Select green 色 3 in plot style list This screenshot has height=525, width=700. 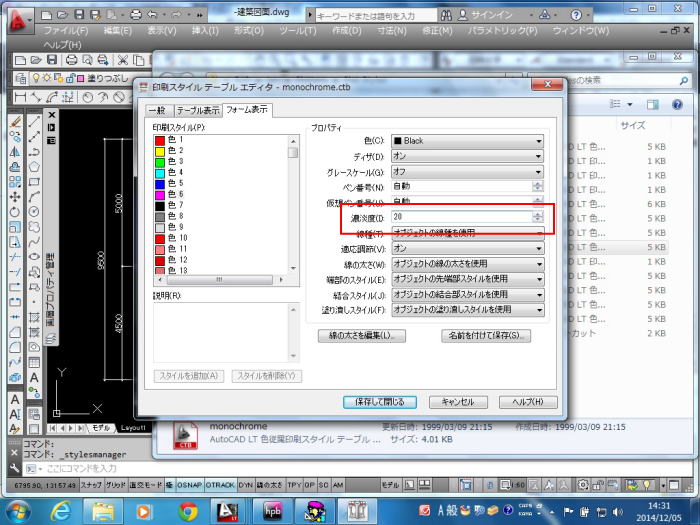[170, 162]
